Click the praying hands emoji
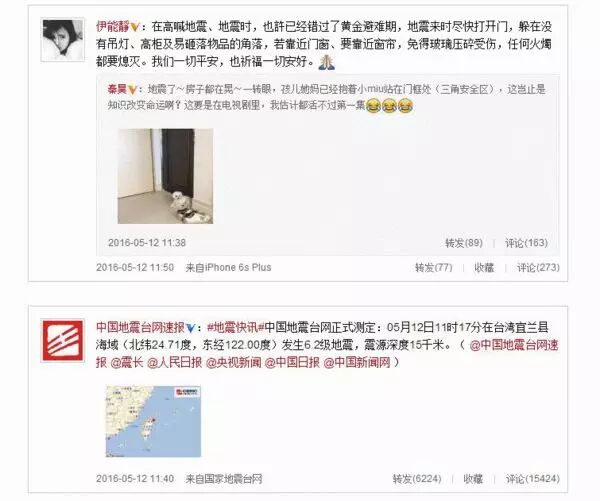Screen dimensions: 600x501 tap(327, 62)
